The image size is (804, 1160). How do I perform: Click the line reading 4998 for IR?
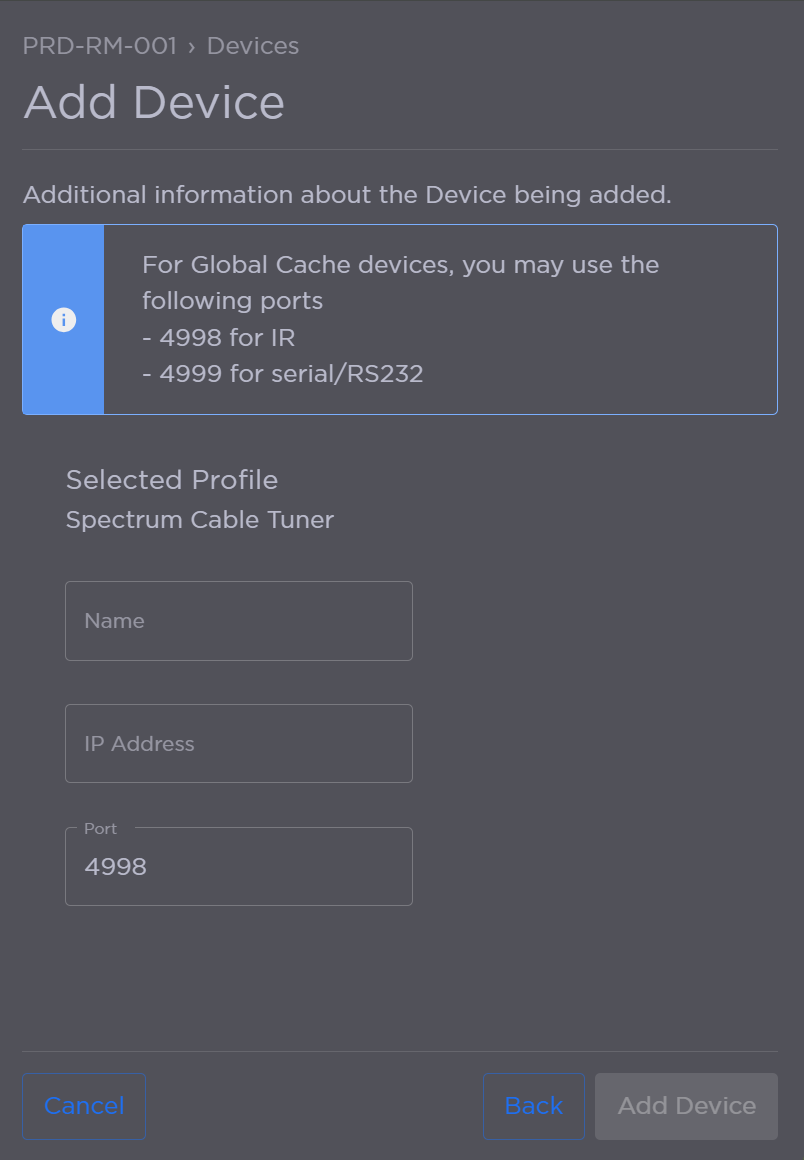click(218, 337)
